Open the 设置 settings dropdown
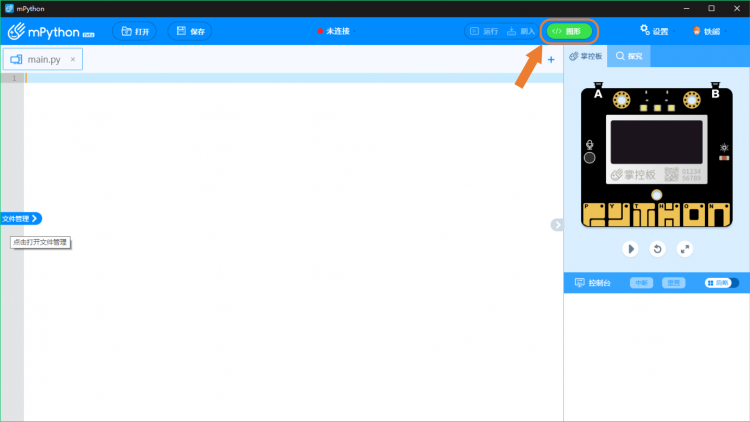 pos(657,31)
